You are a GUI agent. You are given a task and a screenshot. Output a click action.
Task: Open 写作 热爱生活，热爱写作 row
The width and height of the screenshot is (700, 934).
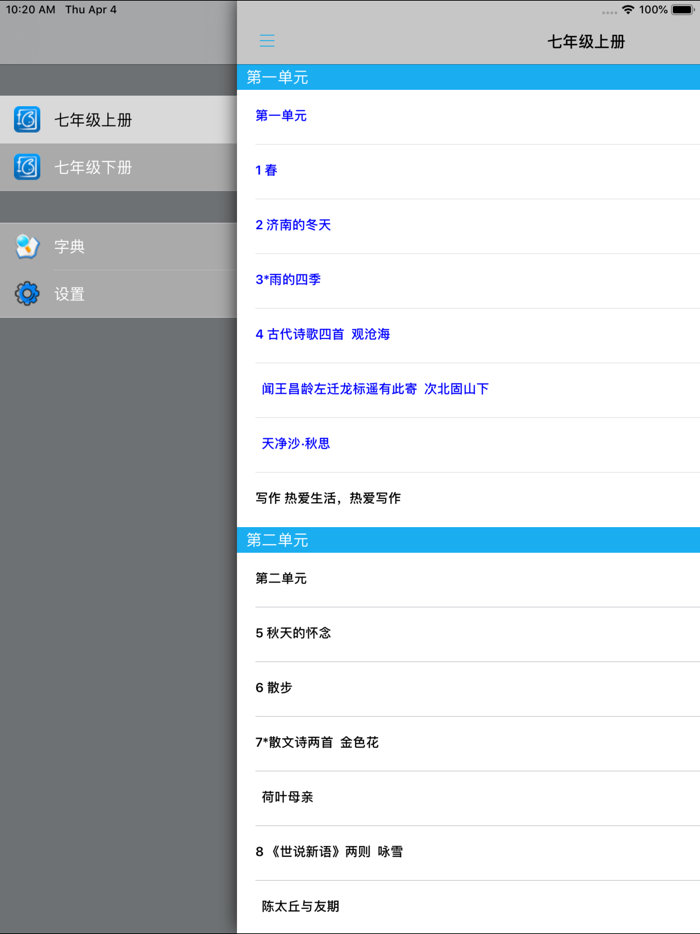[468, 500]
